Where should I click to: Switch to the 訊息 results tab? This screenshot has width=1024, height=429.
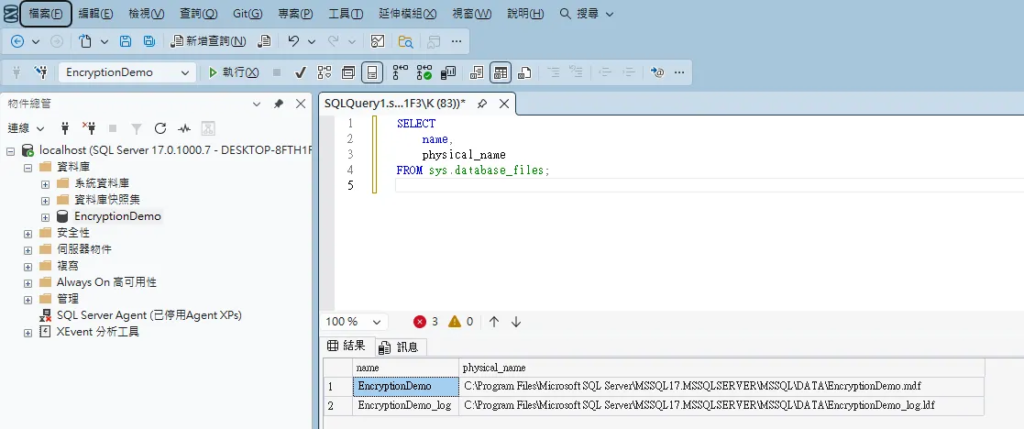tap(400, 346)
